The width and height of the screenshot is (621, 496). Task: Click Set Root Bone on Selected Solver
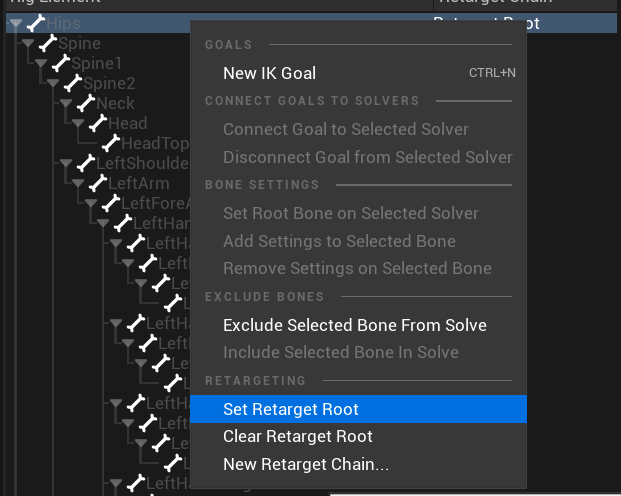click(x=358, y=213)
